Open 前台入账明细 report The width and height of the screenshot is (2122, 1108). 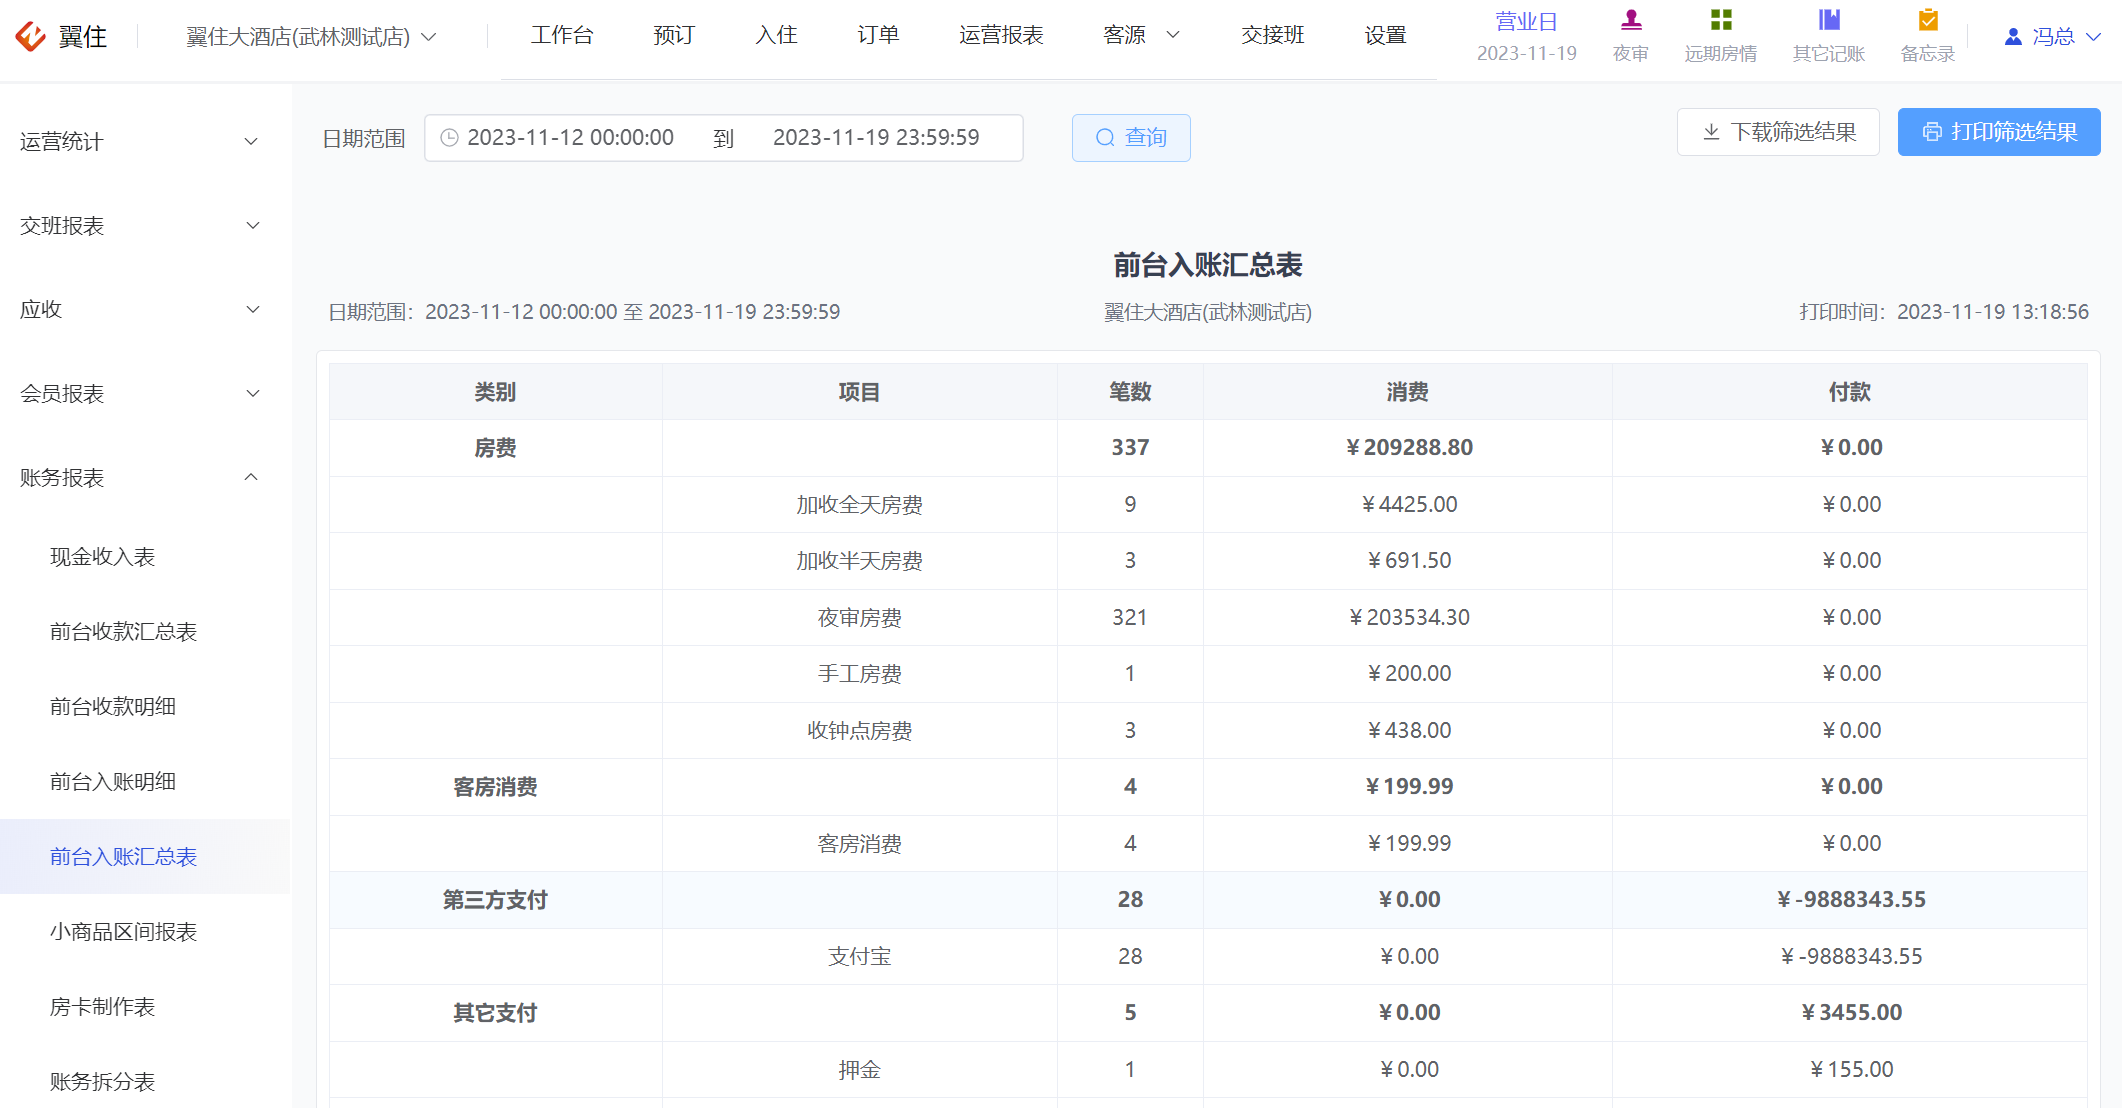(x=145, y=782)
